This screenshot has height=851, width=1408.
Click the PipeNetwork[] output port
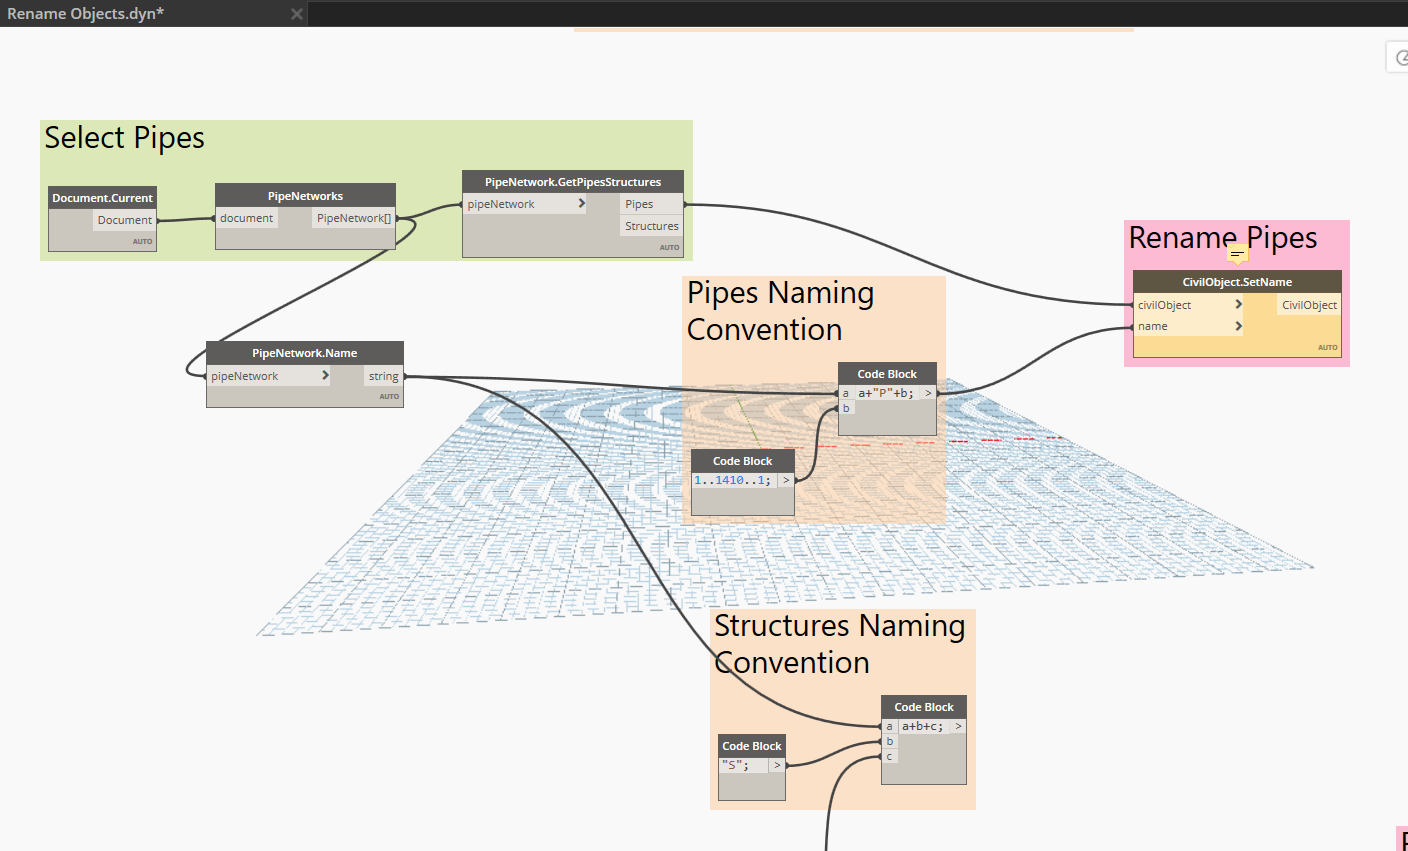(x=354, y=218)
